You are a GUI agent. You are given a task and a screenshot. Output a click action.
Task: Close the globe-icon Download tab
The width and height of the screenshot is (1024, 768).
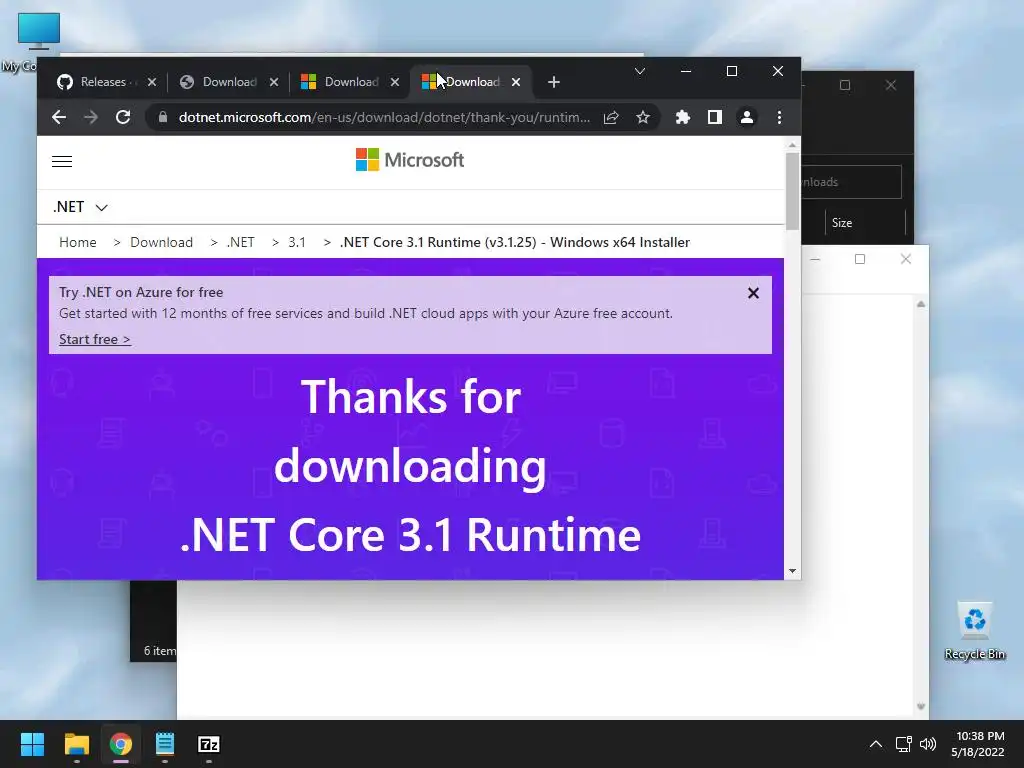[274, 82]
